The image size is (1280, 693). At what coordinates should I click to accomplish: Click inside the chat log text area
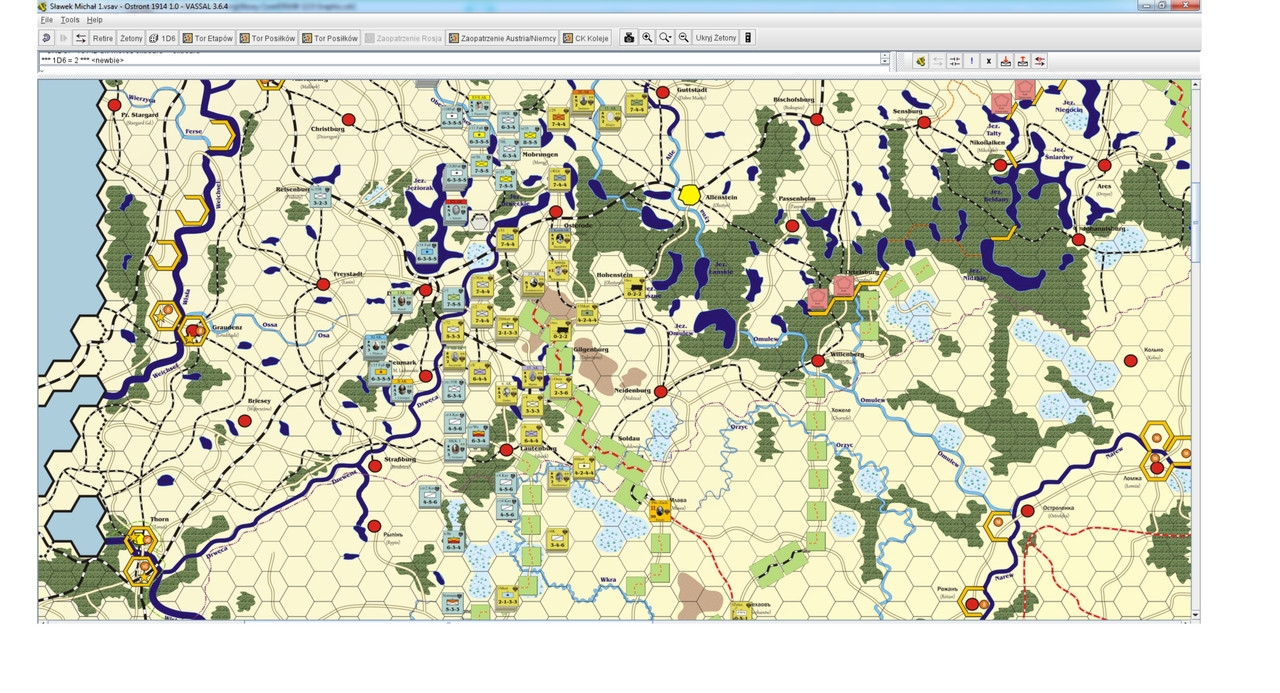(x=459, y=60)
